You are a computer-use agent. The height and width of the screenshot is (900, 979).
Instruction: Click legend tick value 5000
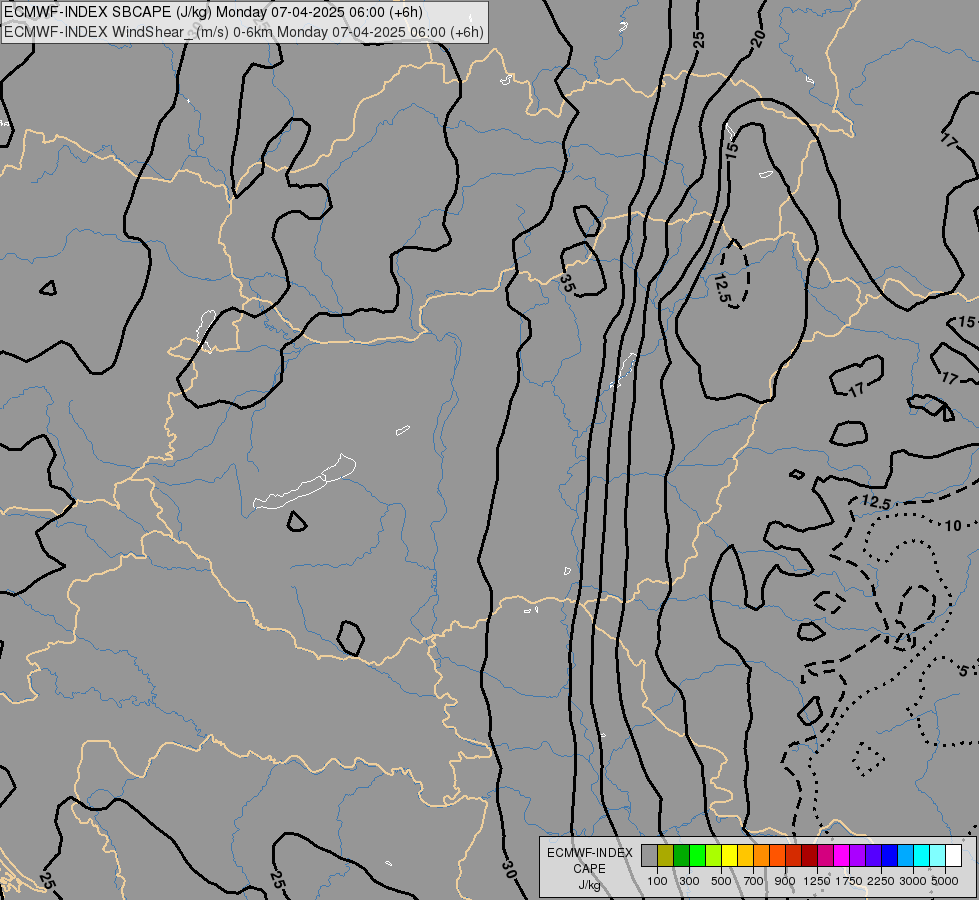pyautogui.click(x=945, y=881)
